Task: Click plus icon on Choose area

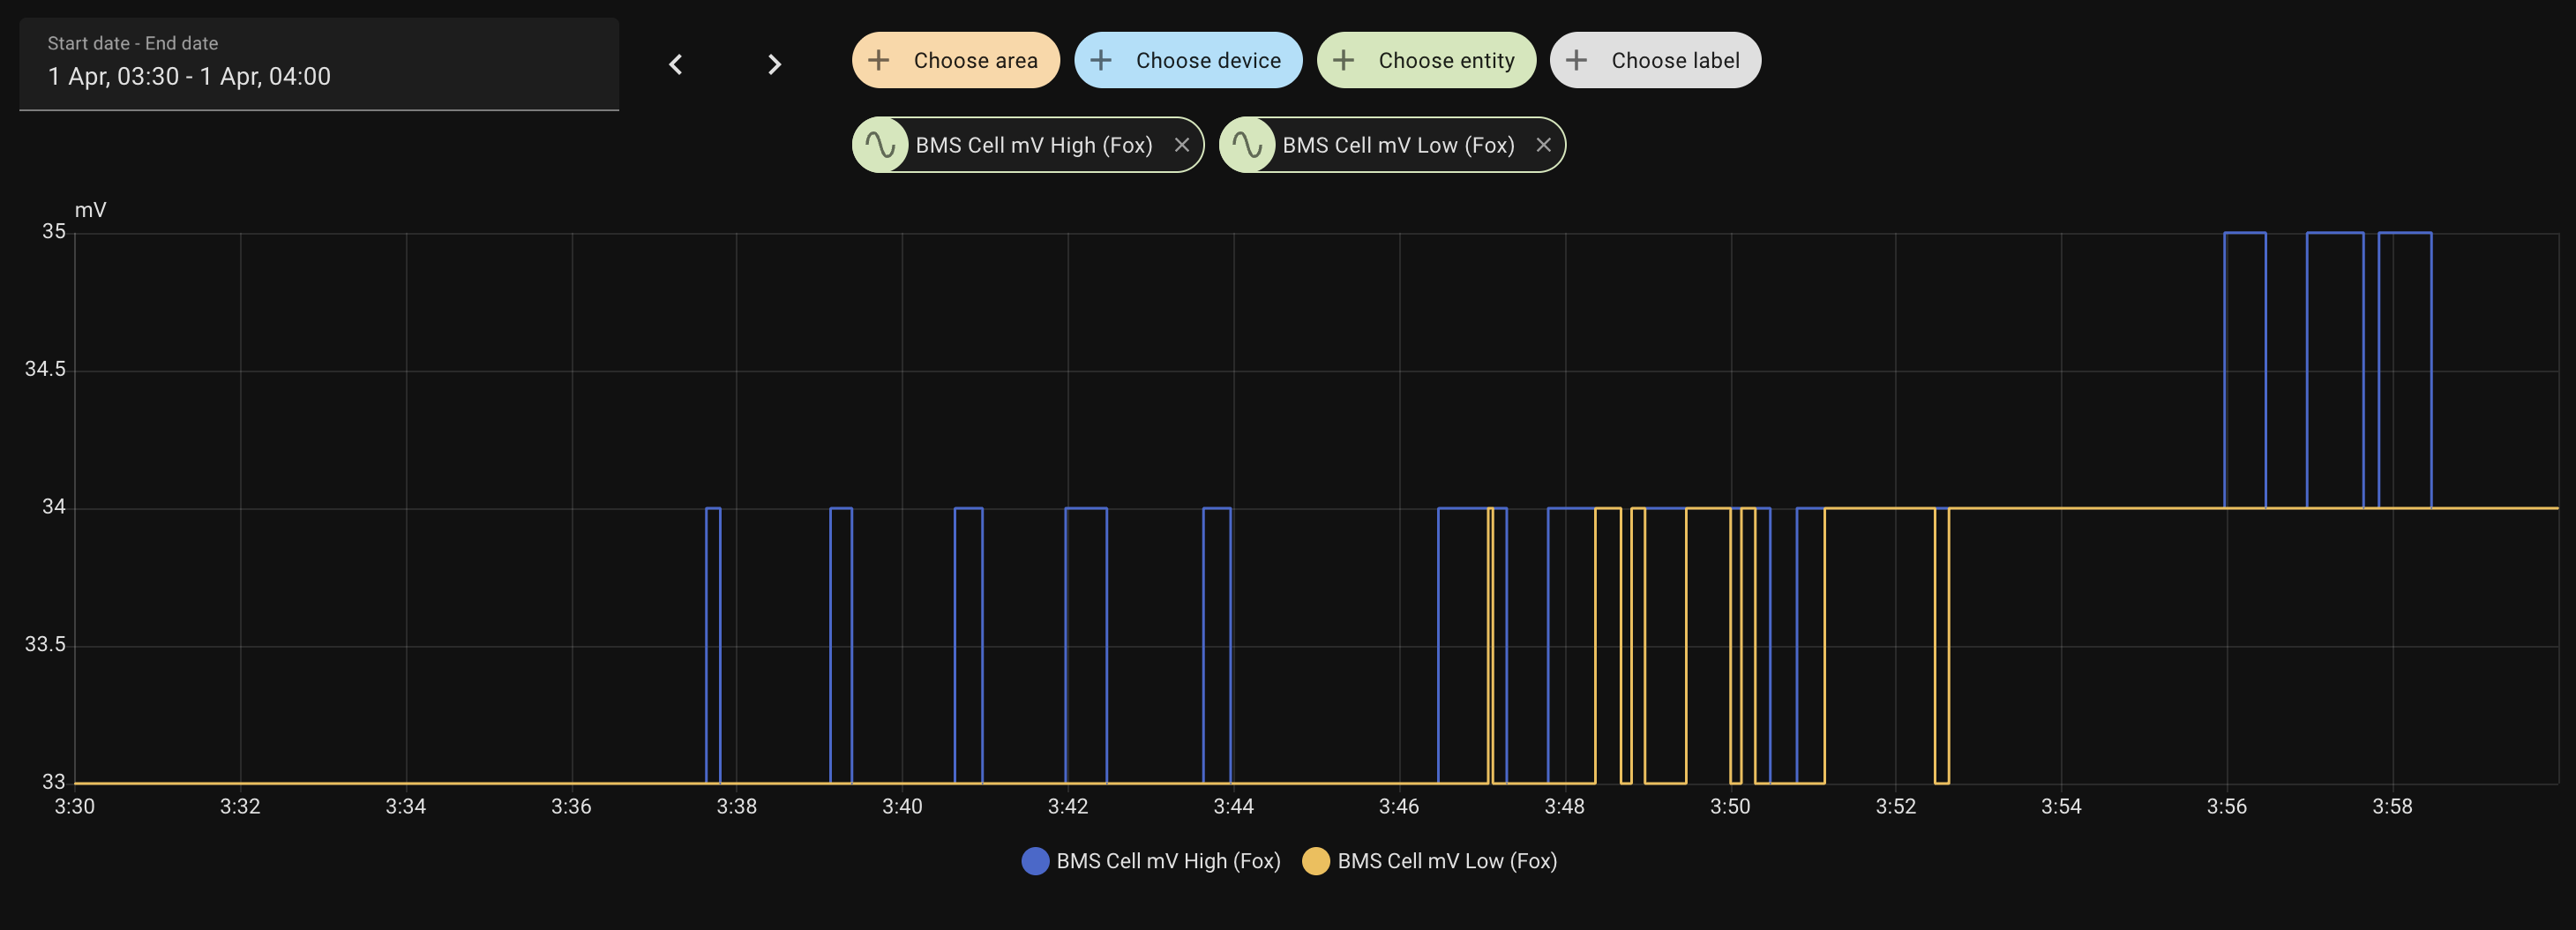Action: point(878,61)
